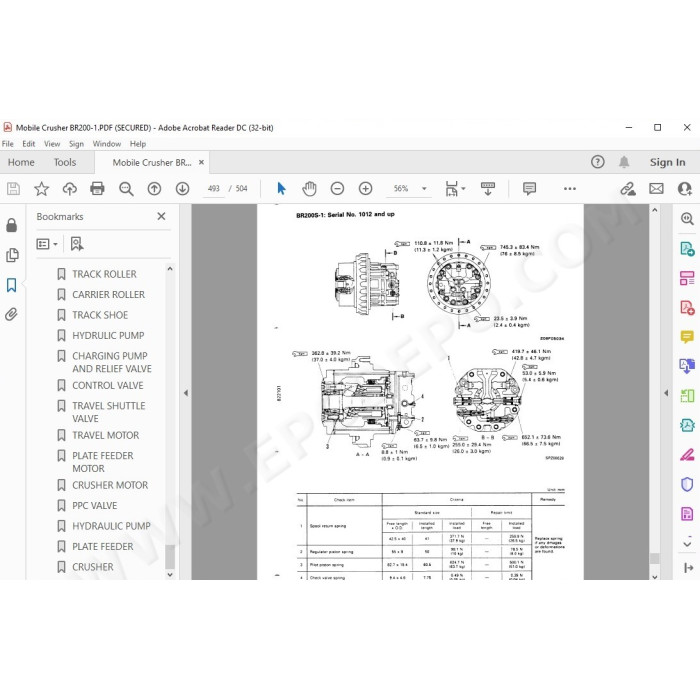Open search magnifier in right pane
This screenshot has height=700, width=700.
[x=687, y=219]
